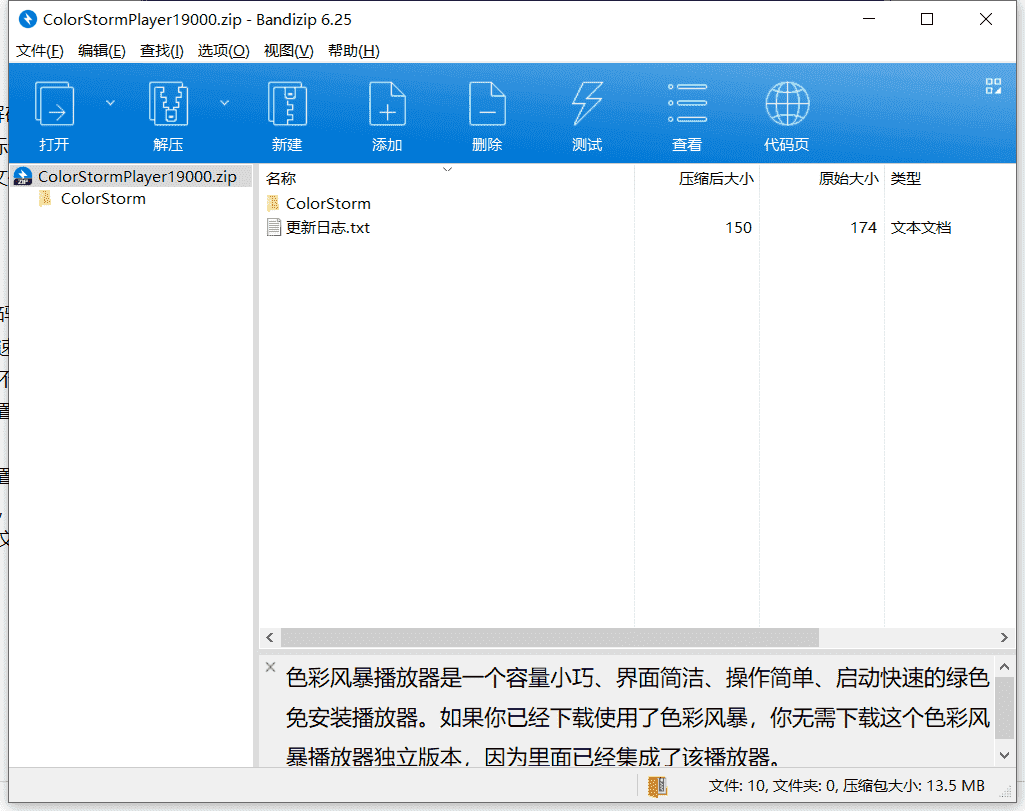
Task: Click the Bandizip app icon in title bar
Action: click(27, 20)
